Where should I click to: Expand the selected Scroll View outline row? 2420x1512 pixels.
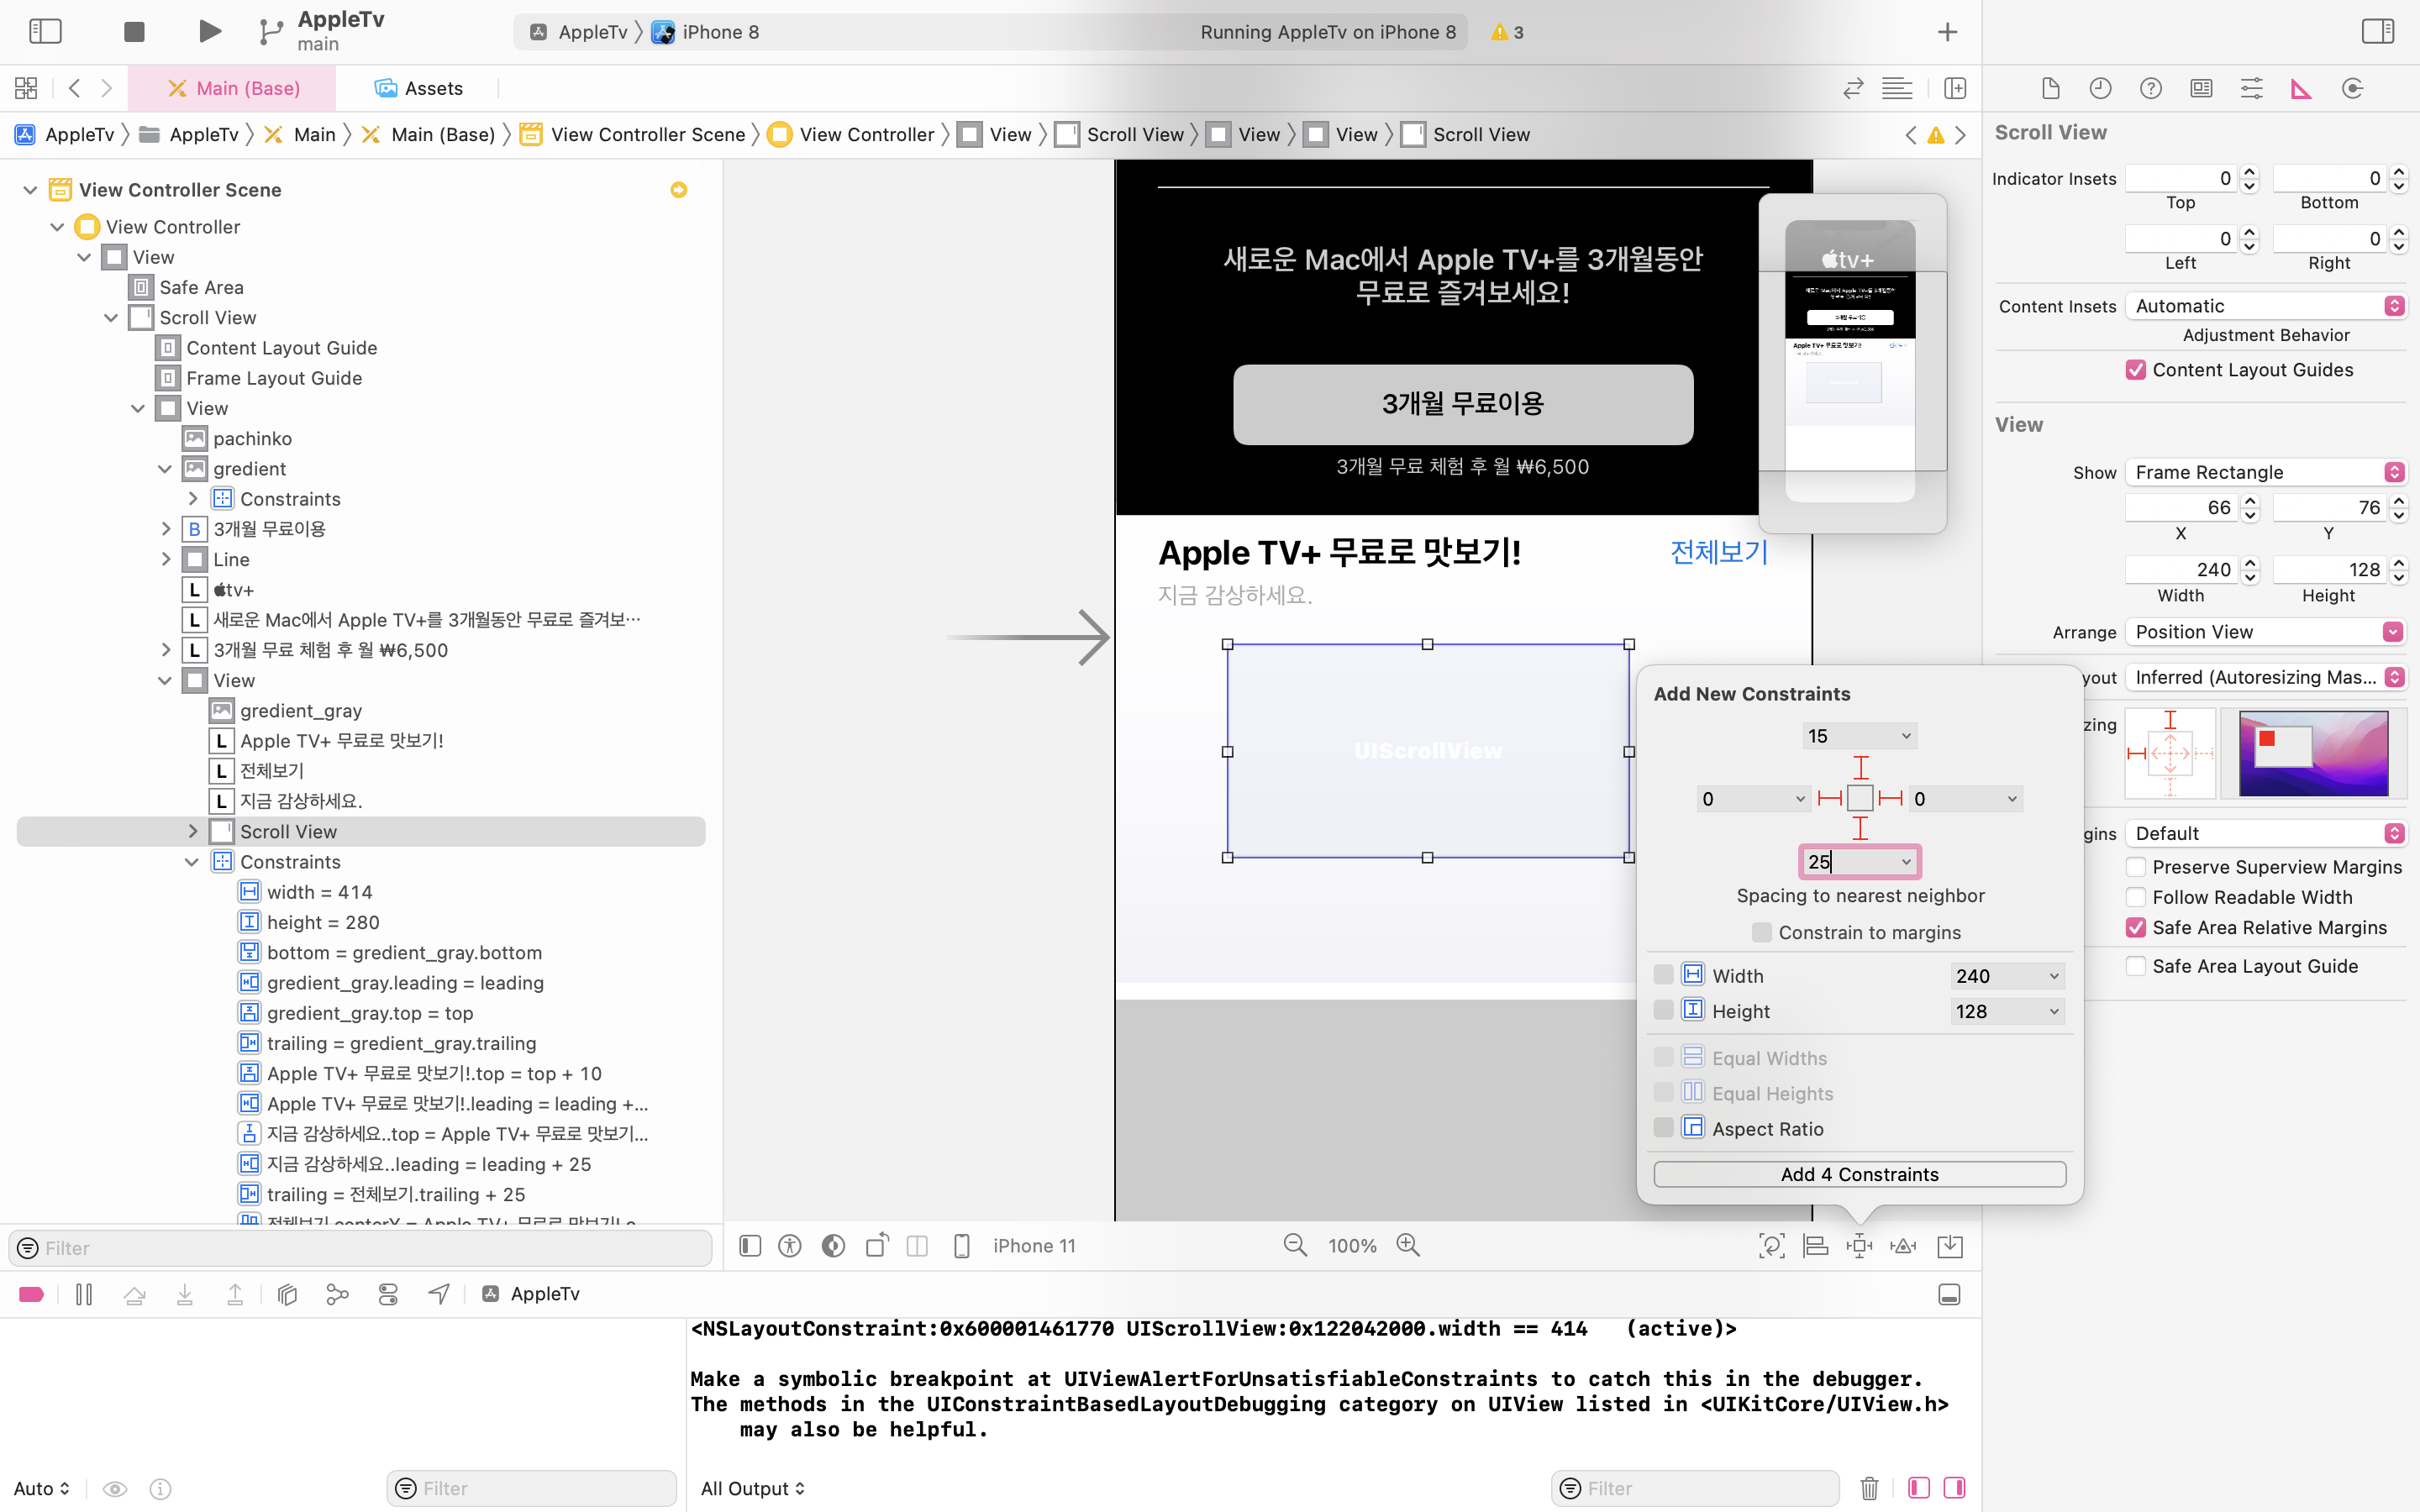[x=193, y=831]
